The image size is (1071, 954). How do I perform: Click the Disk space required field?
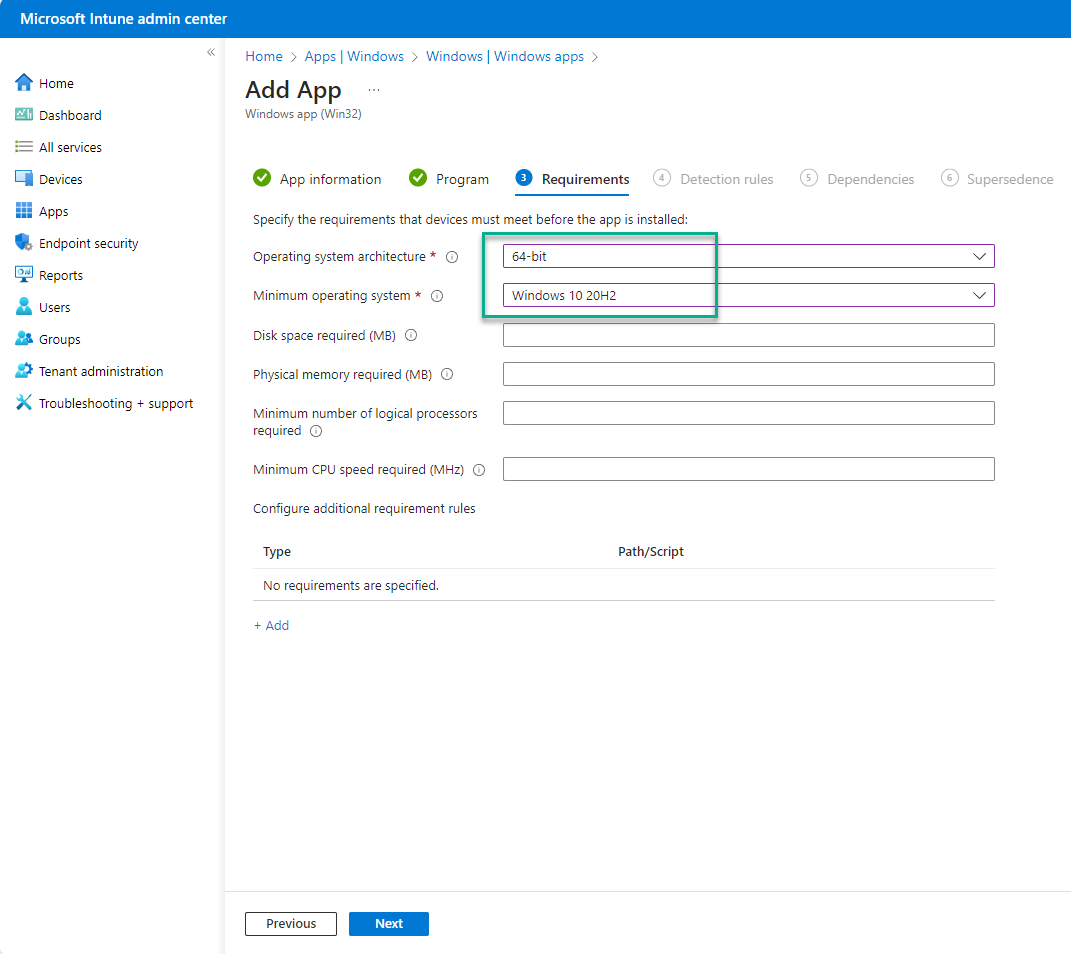(748, 334)
